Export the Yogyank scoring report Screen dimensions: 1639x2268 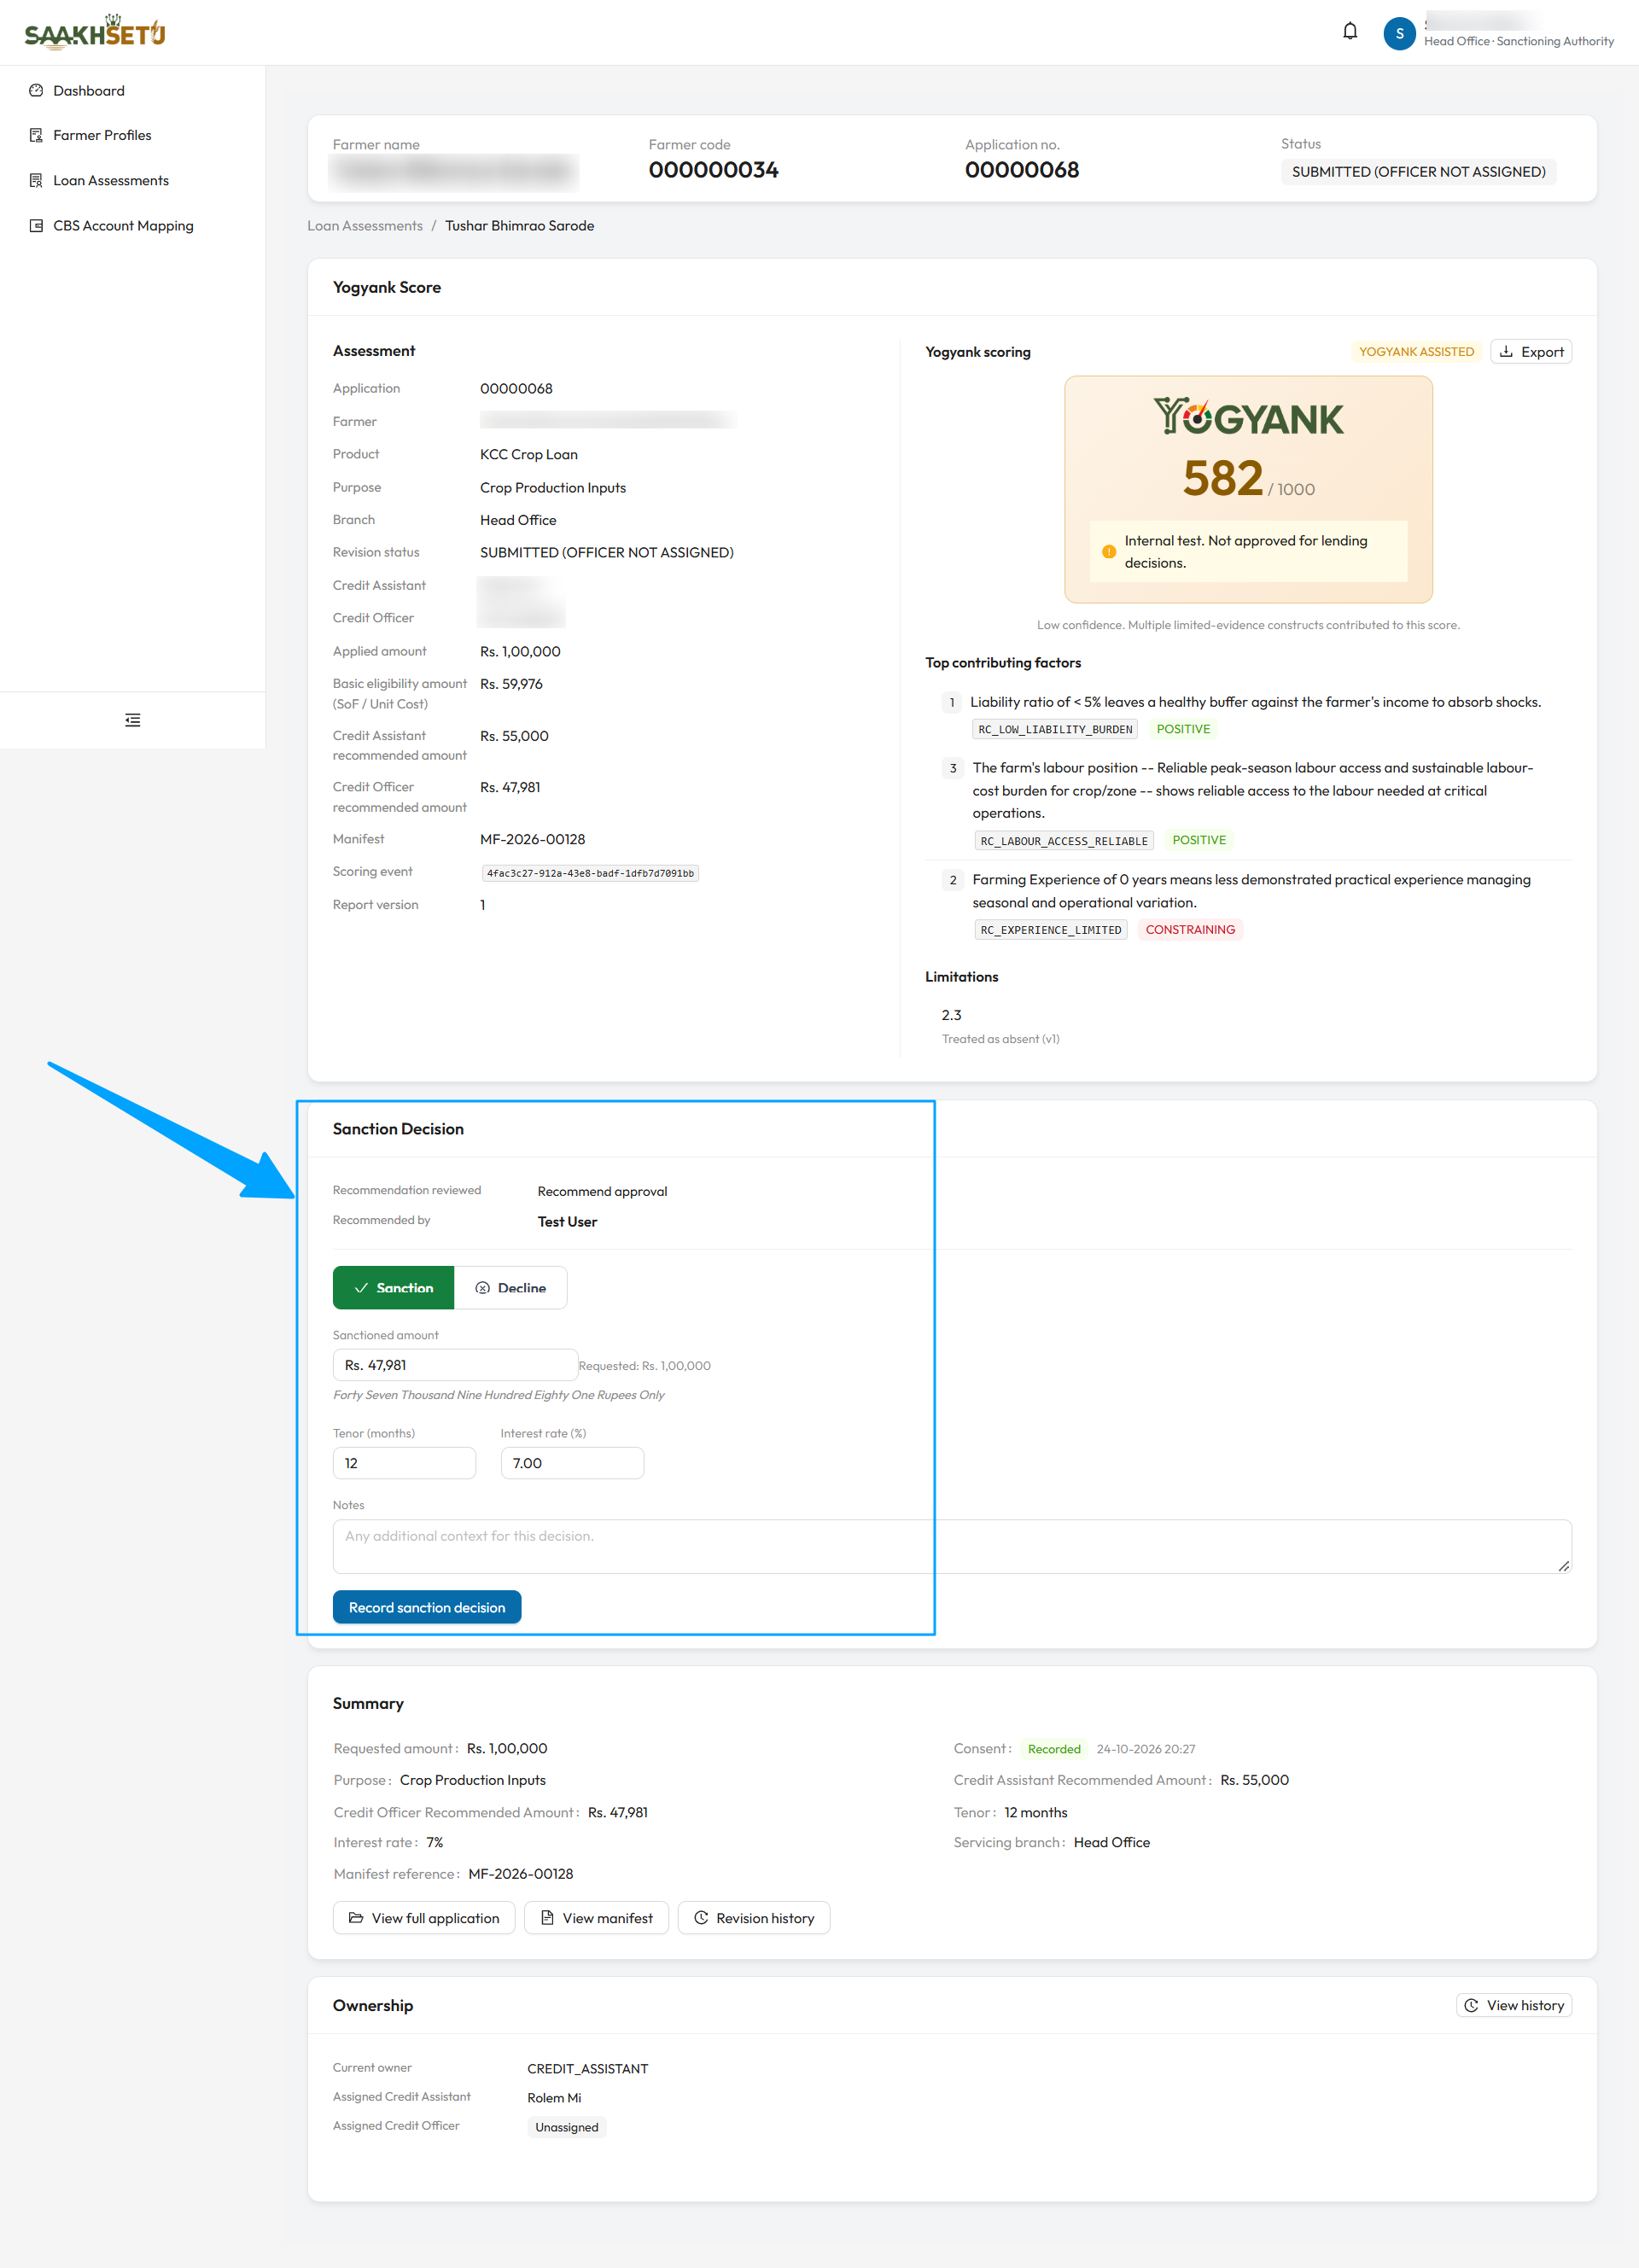[1531, 352]
